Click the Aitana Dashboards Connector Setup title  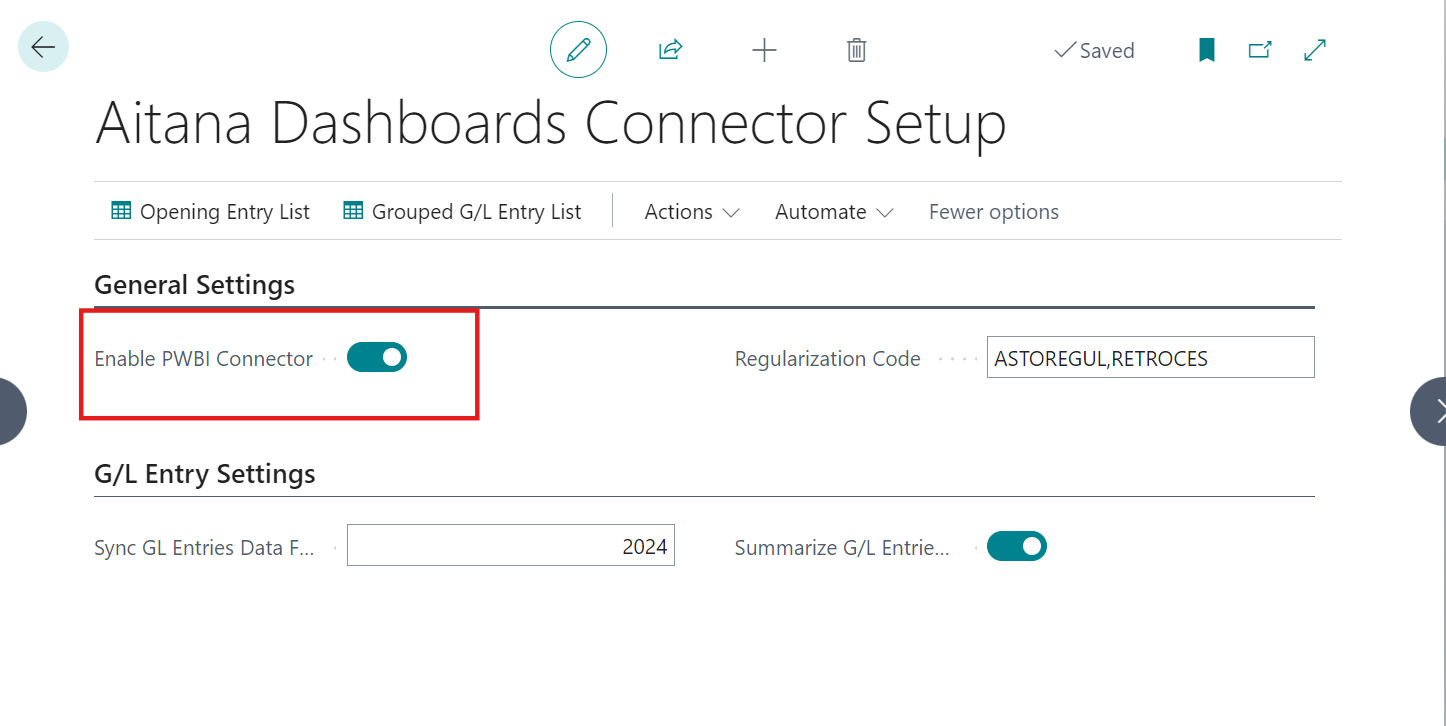(550, 124)
